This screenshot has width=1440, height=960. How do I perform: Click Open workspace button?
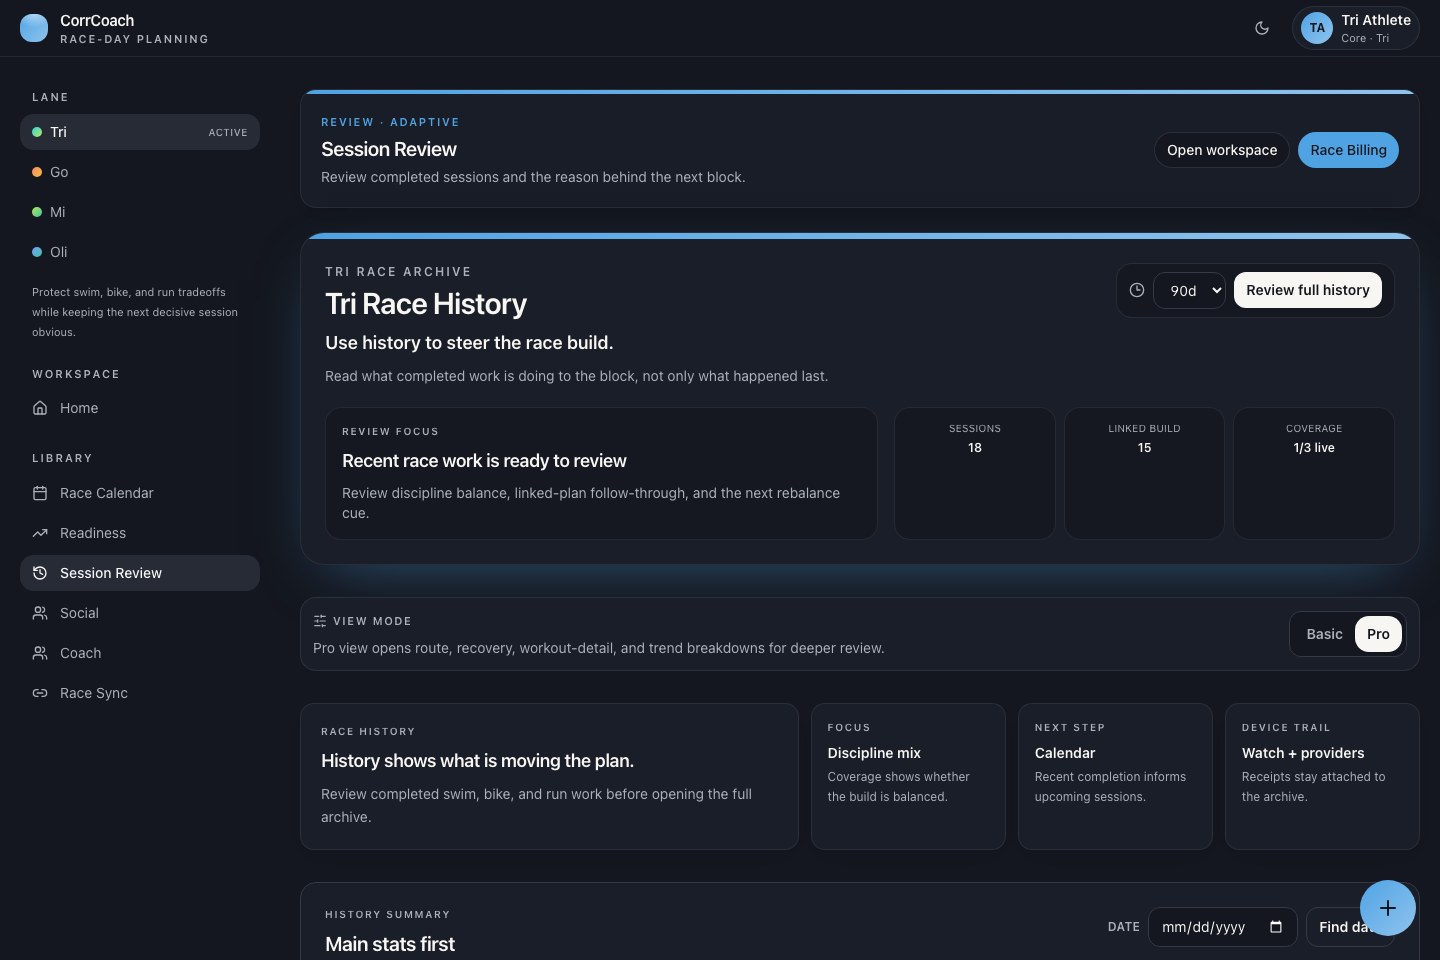1222,150
